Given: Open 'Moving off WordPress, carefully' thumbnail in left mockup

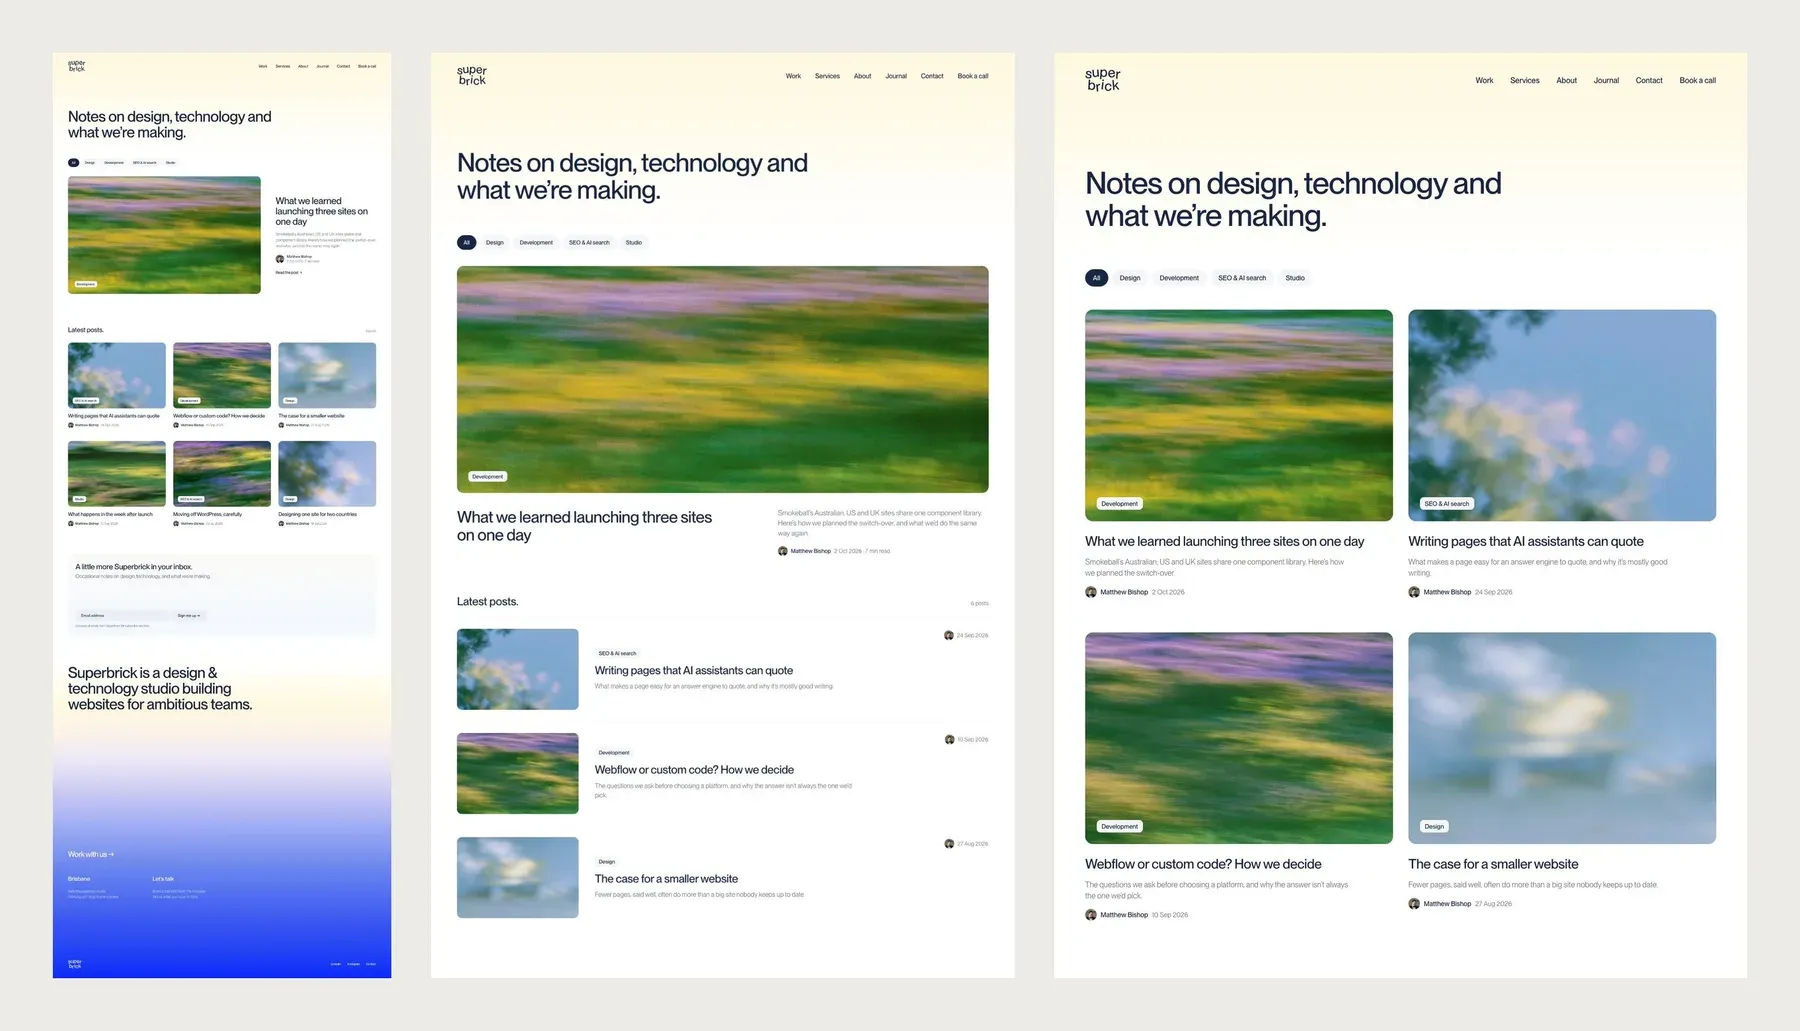Looking at the screenshot, I should (x=222, y=474).
